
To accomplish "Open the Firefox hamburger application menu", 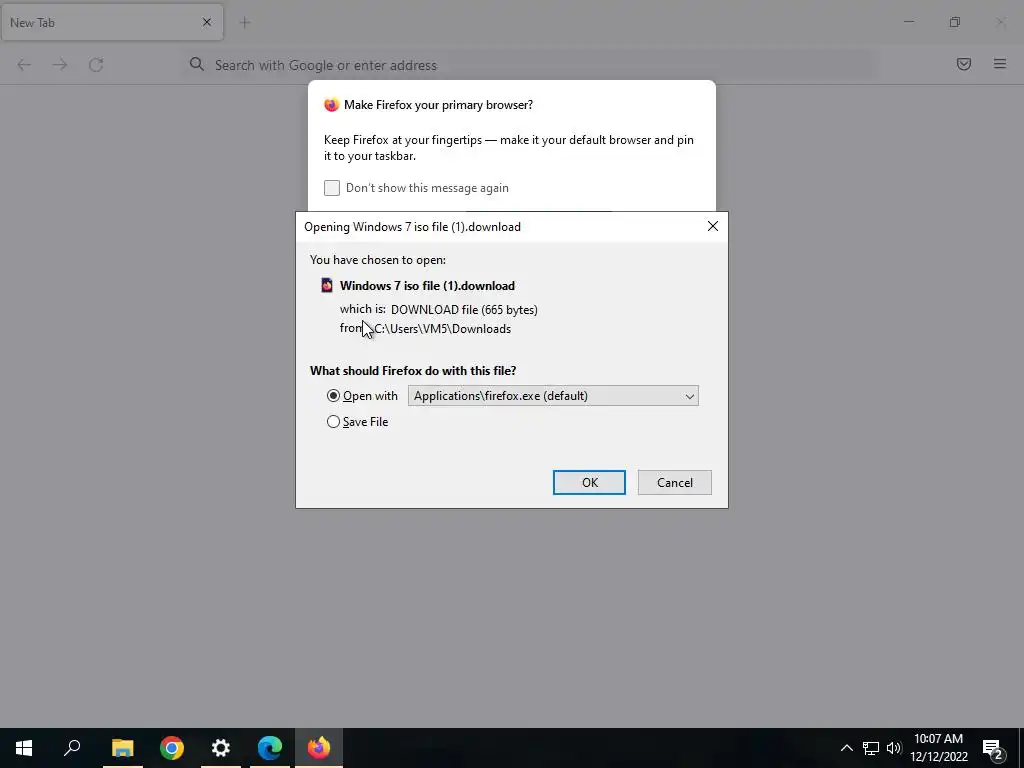I will (x=1000, y=64).
